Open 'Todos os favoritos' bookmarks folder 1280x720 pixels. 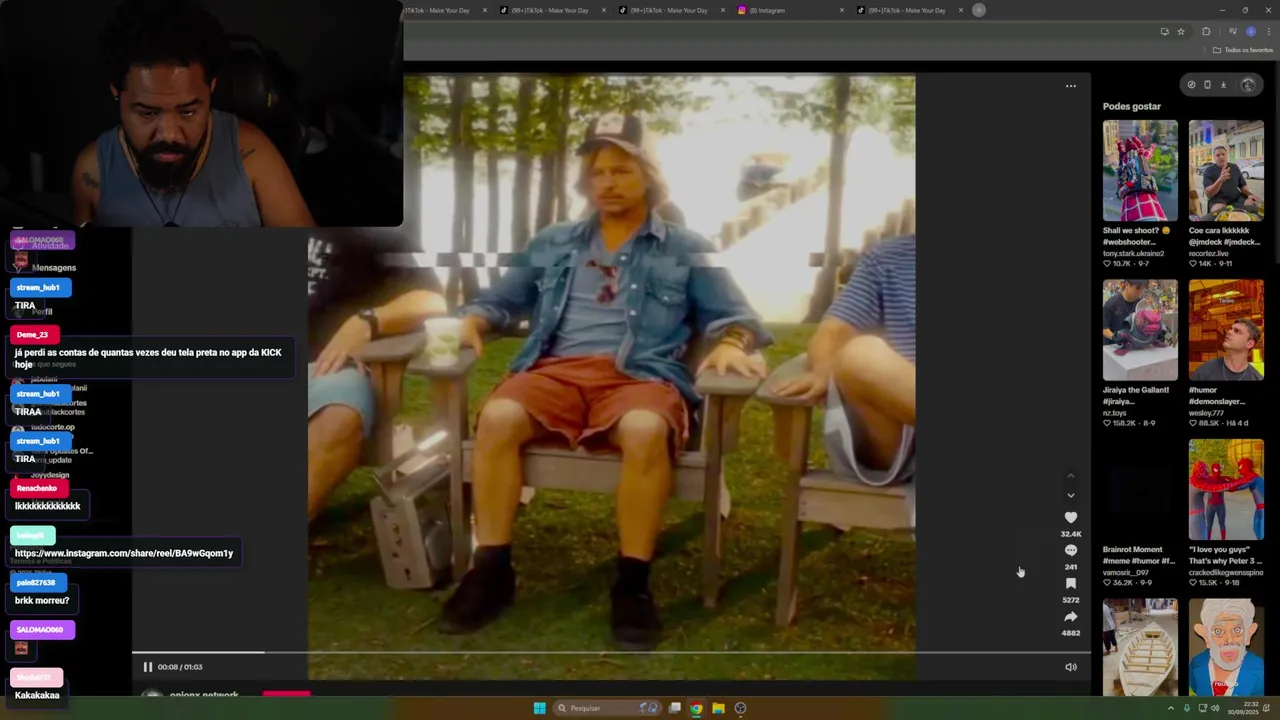pyautogui.click(x=1243, y=50)
